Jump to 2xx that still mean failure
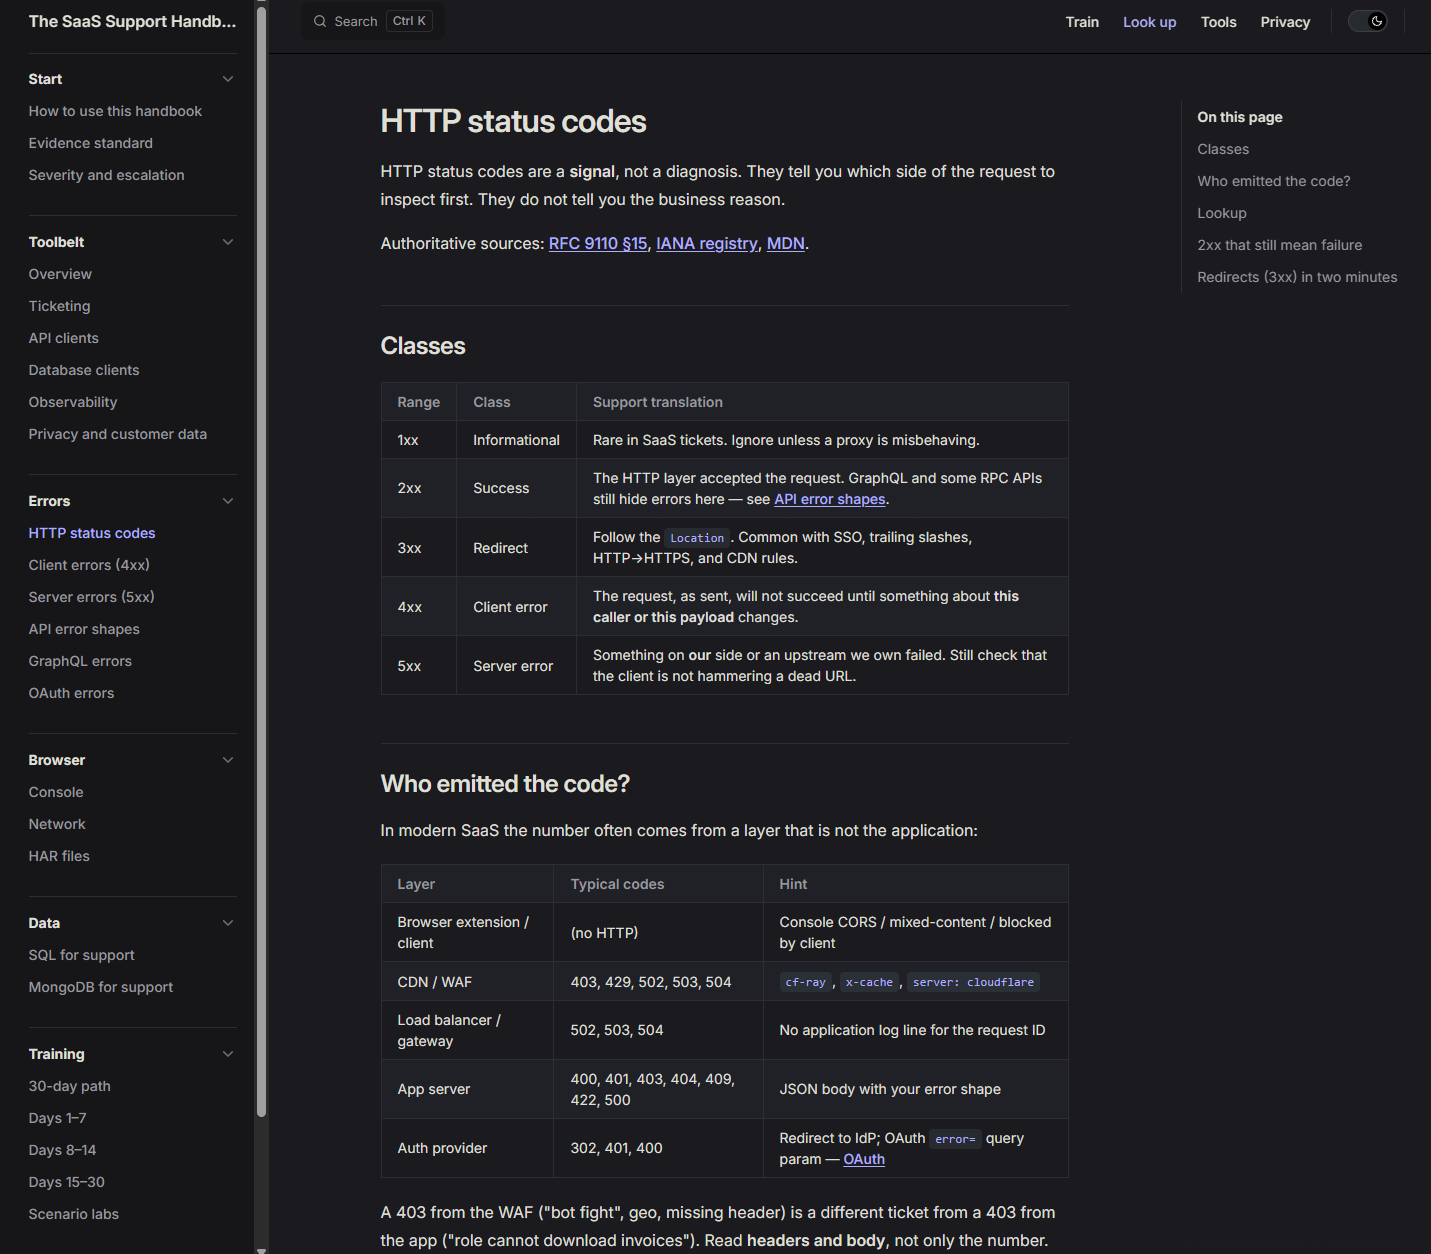The height and width of the screenshot is (1254, 1431). tap(1280, 245)
